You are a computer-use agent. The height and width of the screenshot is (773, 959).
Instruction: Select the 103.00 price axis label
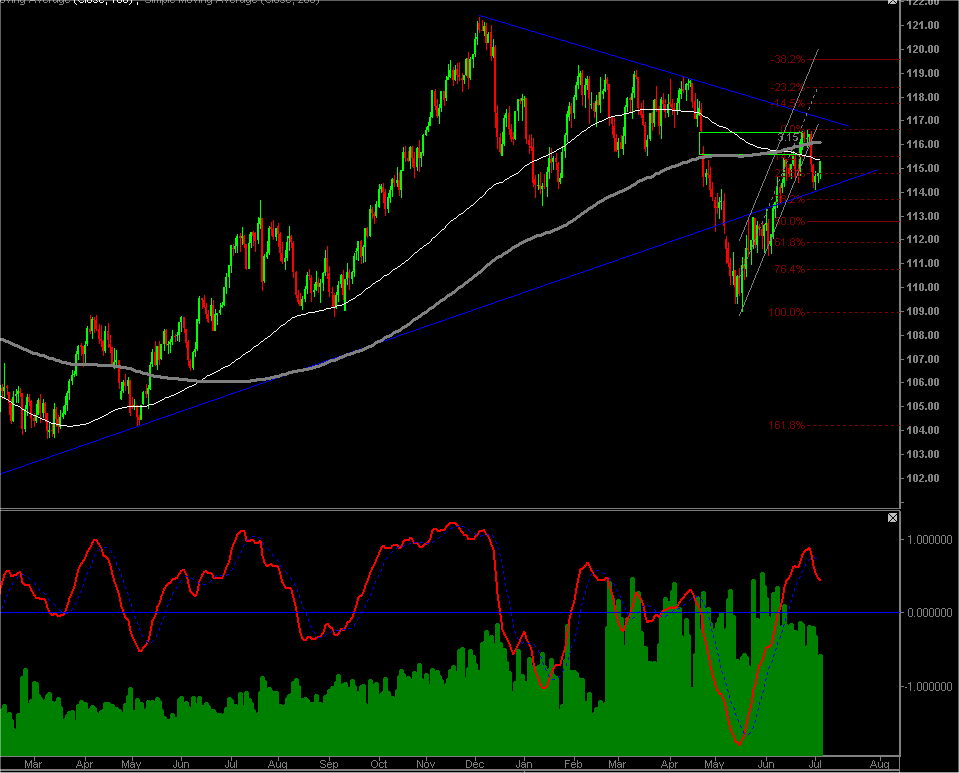(x=923, y=454)
